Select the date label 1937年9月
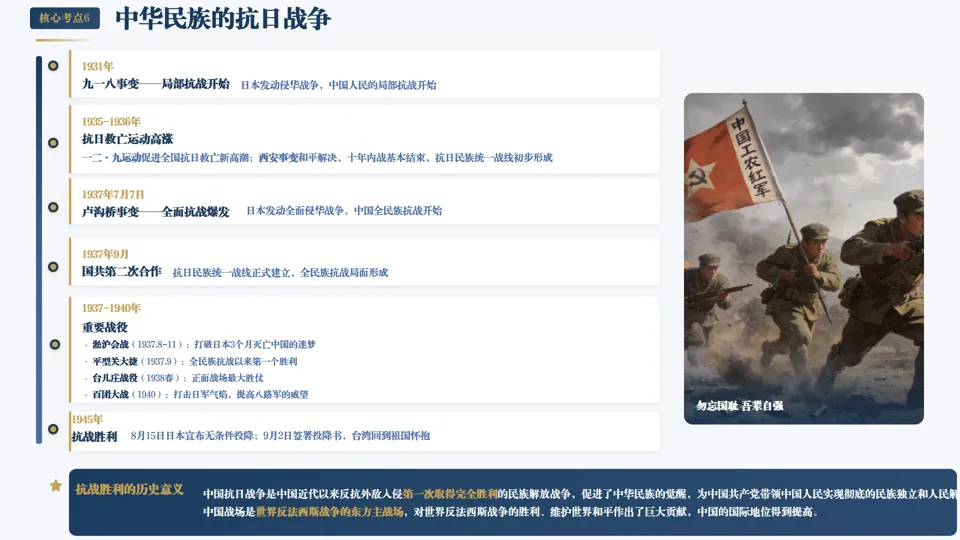 105,253
